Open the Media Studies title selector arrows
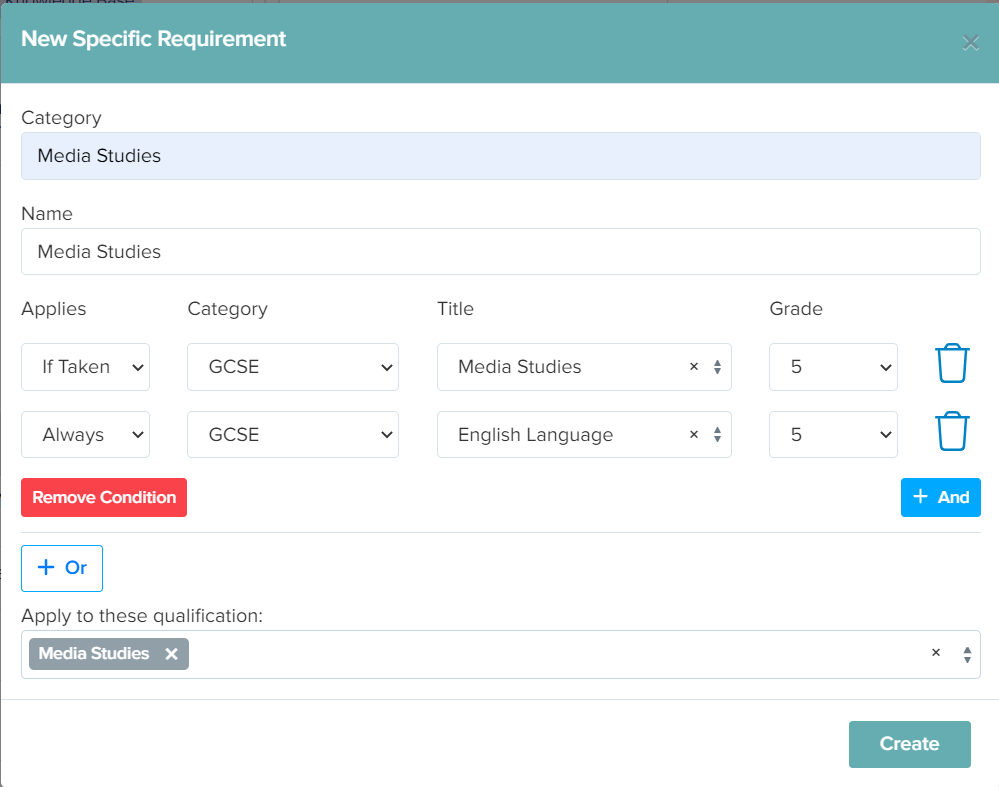 pyautogui.click(x=717, y=367)
